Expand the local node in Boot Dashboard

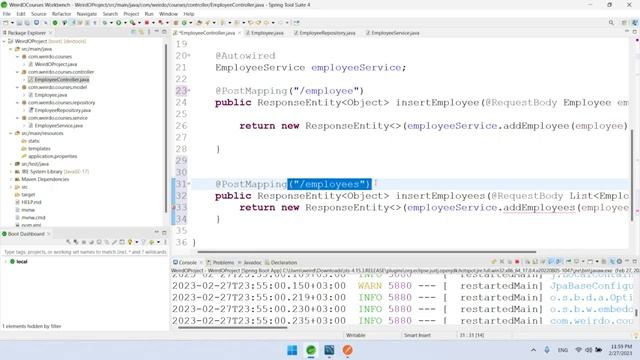click(x=6, y=262)
